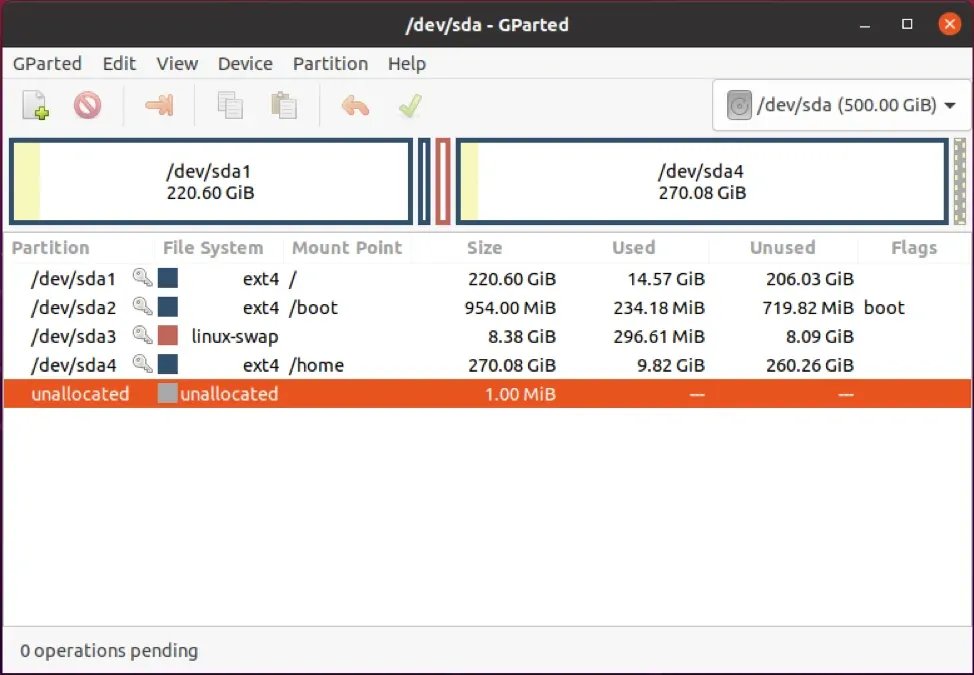
Task: Click the blue ext4 color swatch for /dev/sda1
Action: [168, 278]
